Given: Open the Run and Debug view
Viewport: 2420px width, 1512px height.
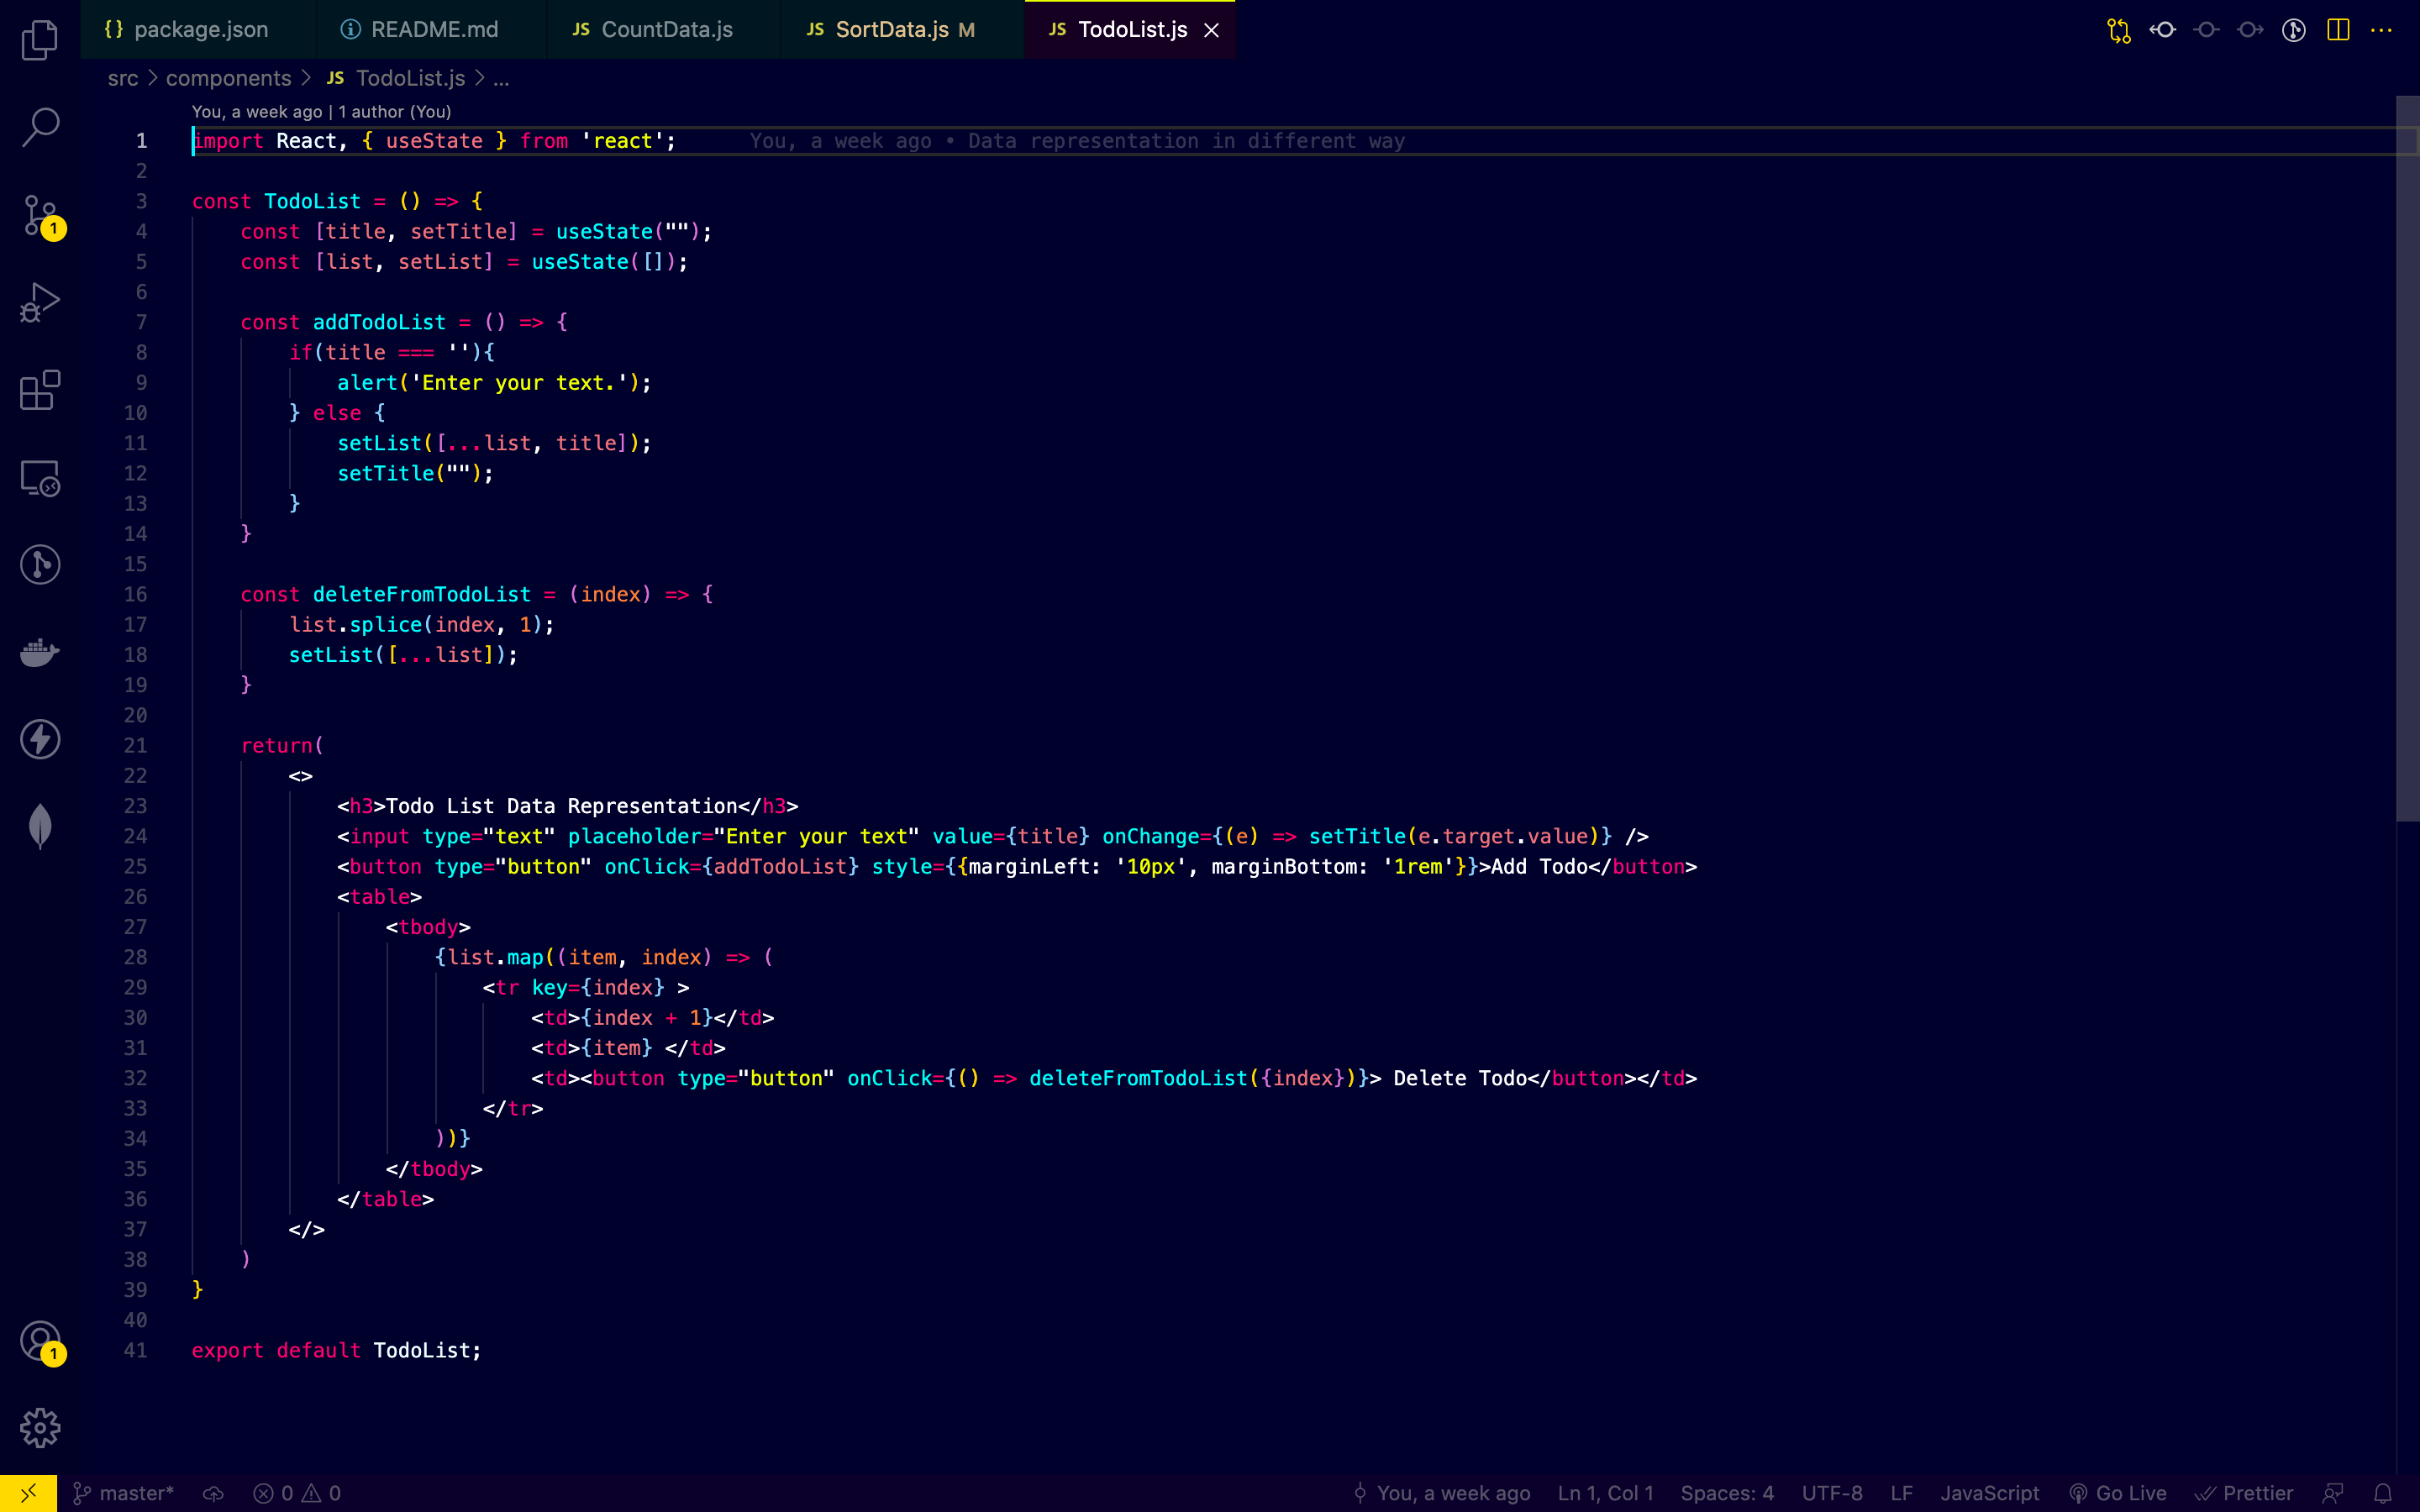Looking at the screenshot, I should [x=40, y=300].
